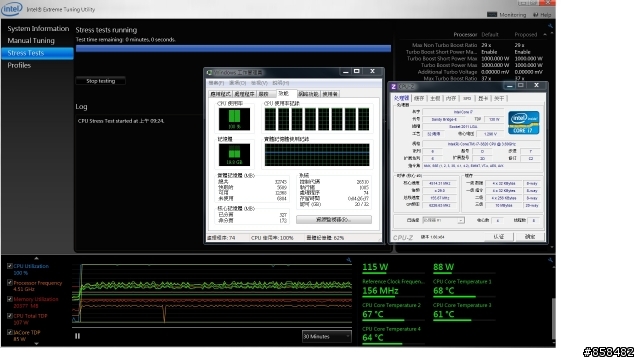Open System Information in the sidebar

pyautogui.click(x=38, y=29)
